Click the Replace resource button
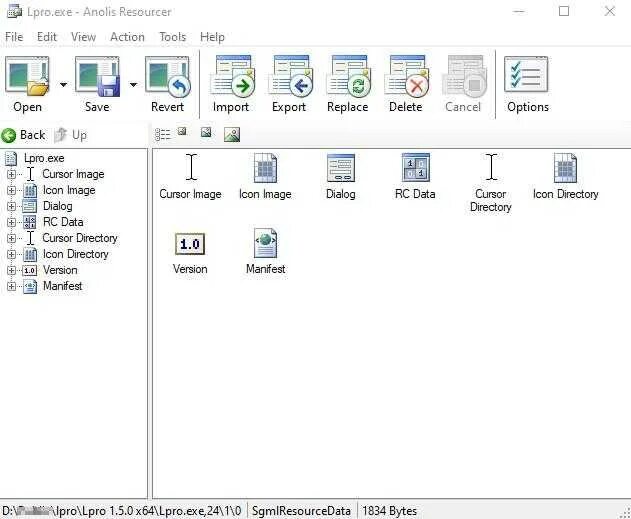 click(x=348, y=84)
